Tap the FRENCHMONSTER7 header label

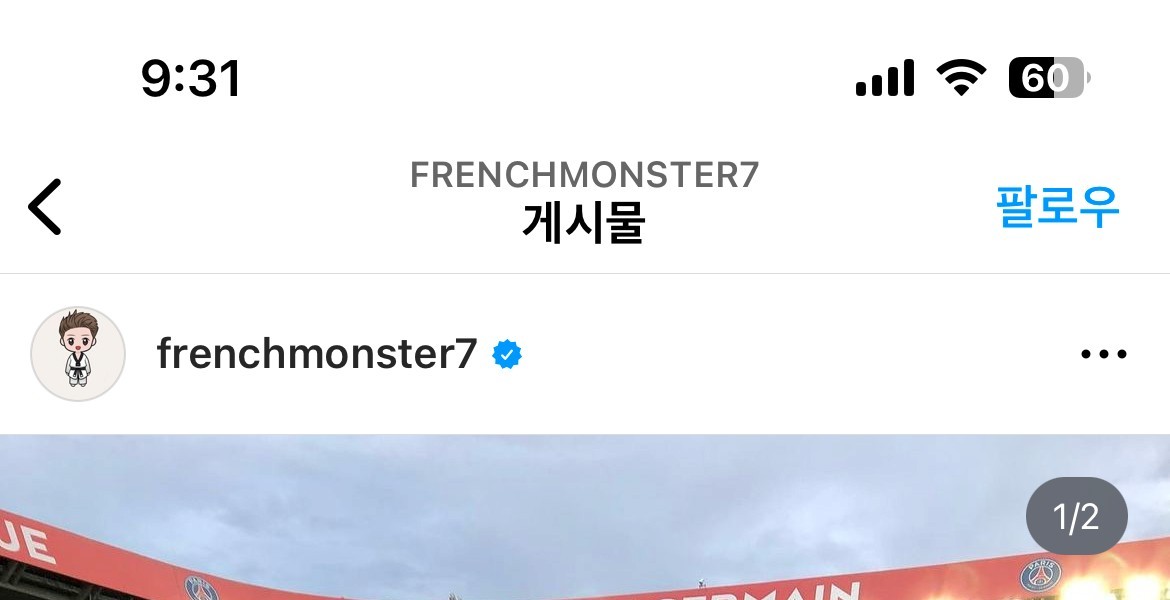point(584,175)
